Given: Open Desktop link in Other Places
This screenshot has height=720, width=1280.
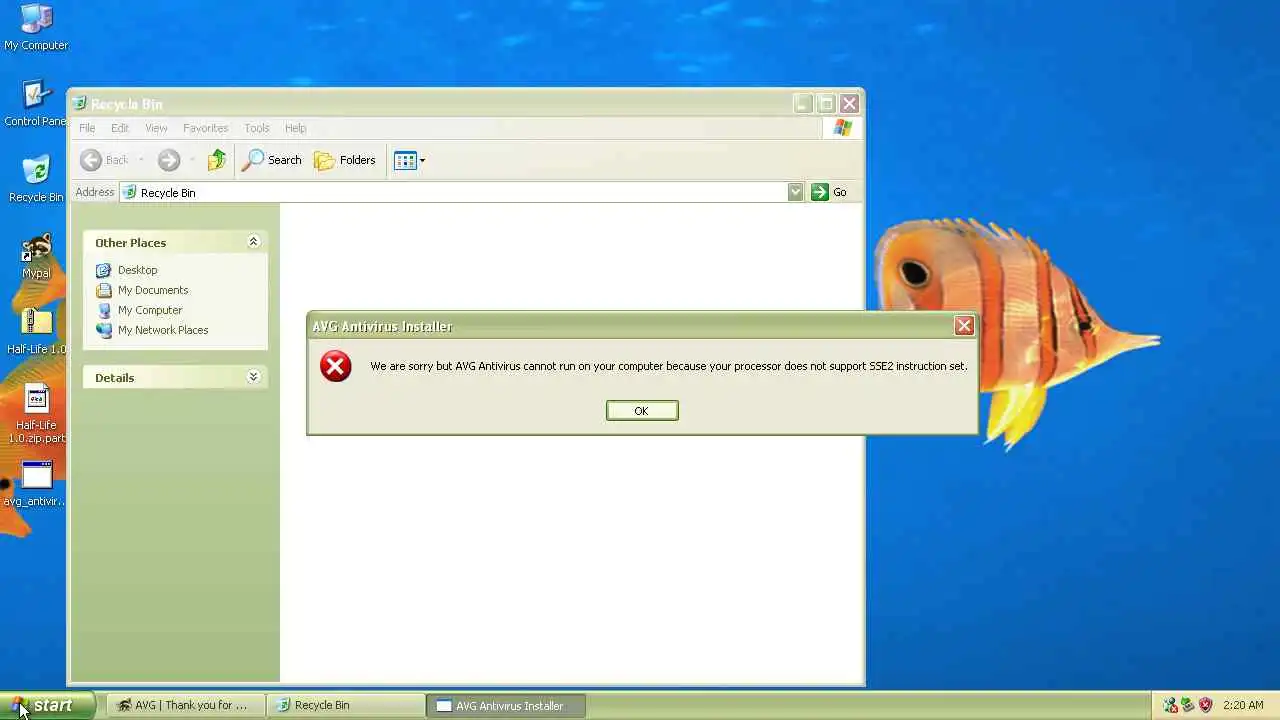Looking at the screenshot, I should coord(127,270).
